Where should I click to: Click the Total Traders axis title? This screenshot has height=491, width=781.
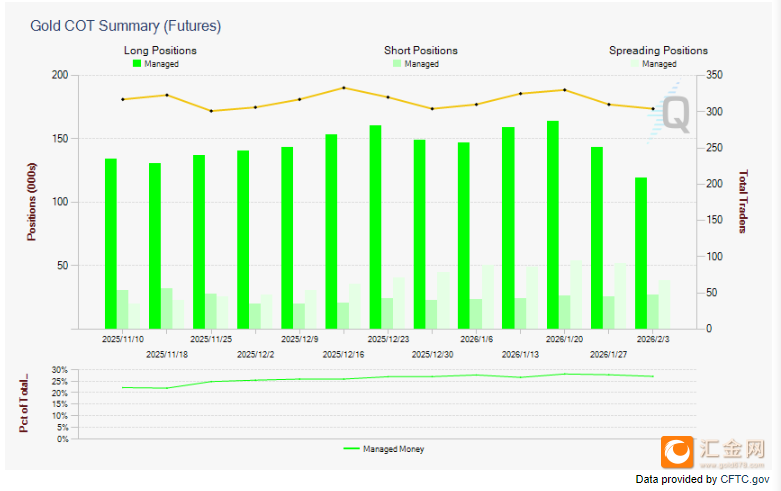click(x=743, y=201)
